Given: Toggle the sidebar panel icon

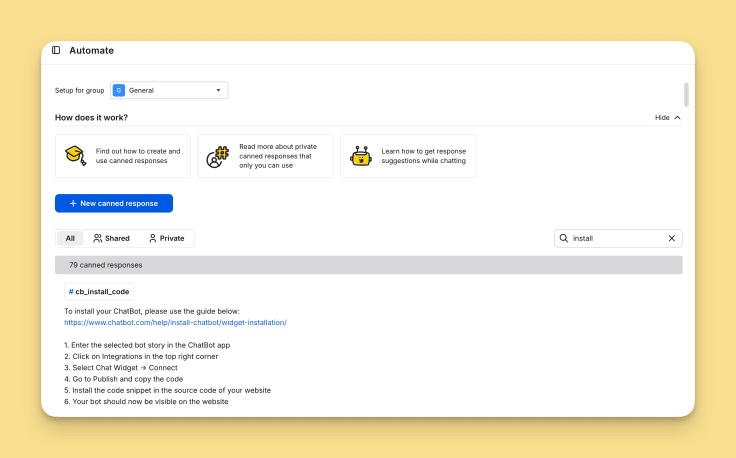Looking at the screenshot, I should coord(56,50).
